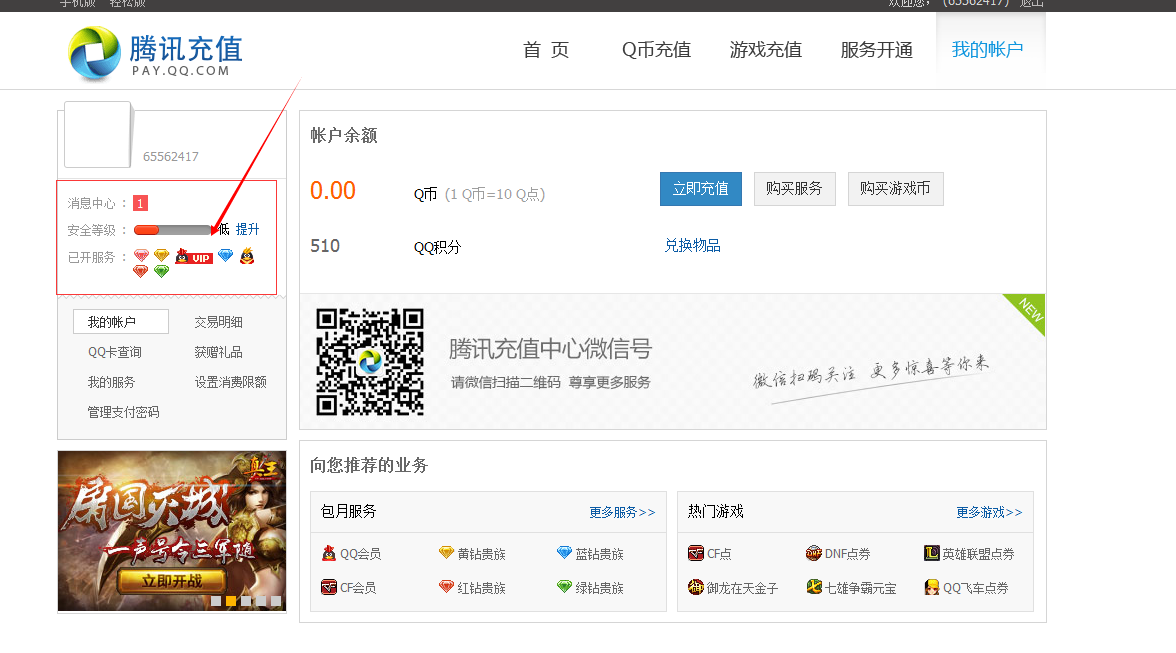1176x653 pixels.
Task: Open the 更多游戏>> link
Action: [x=989, y=512]
